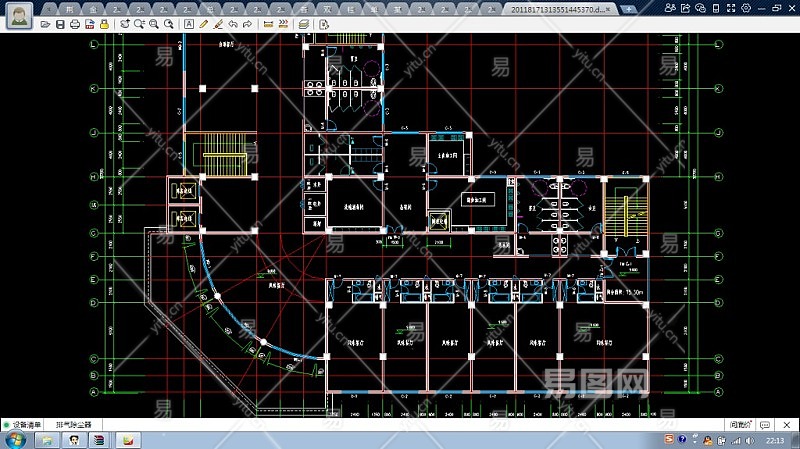Screen dimensions: 800x449
Task: Select the measure distance ruler tool
Action: (268, 24)
